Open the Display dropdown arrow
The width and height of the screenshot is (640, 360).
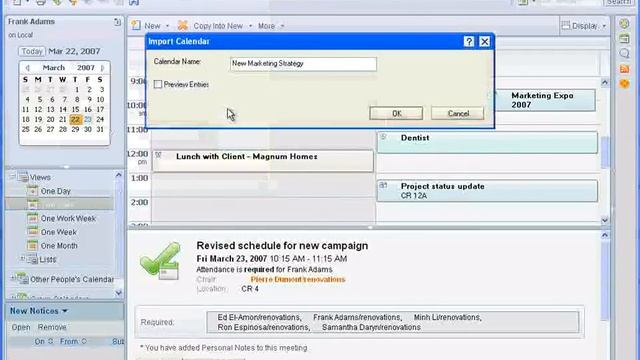click(604, 26)
